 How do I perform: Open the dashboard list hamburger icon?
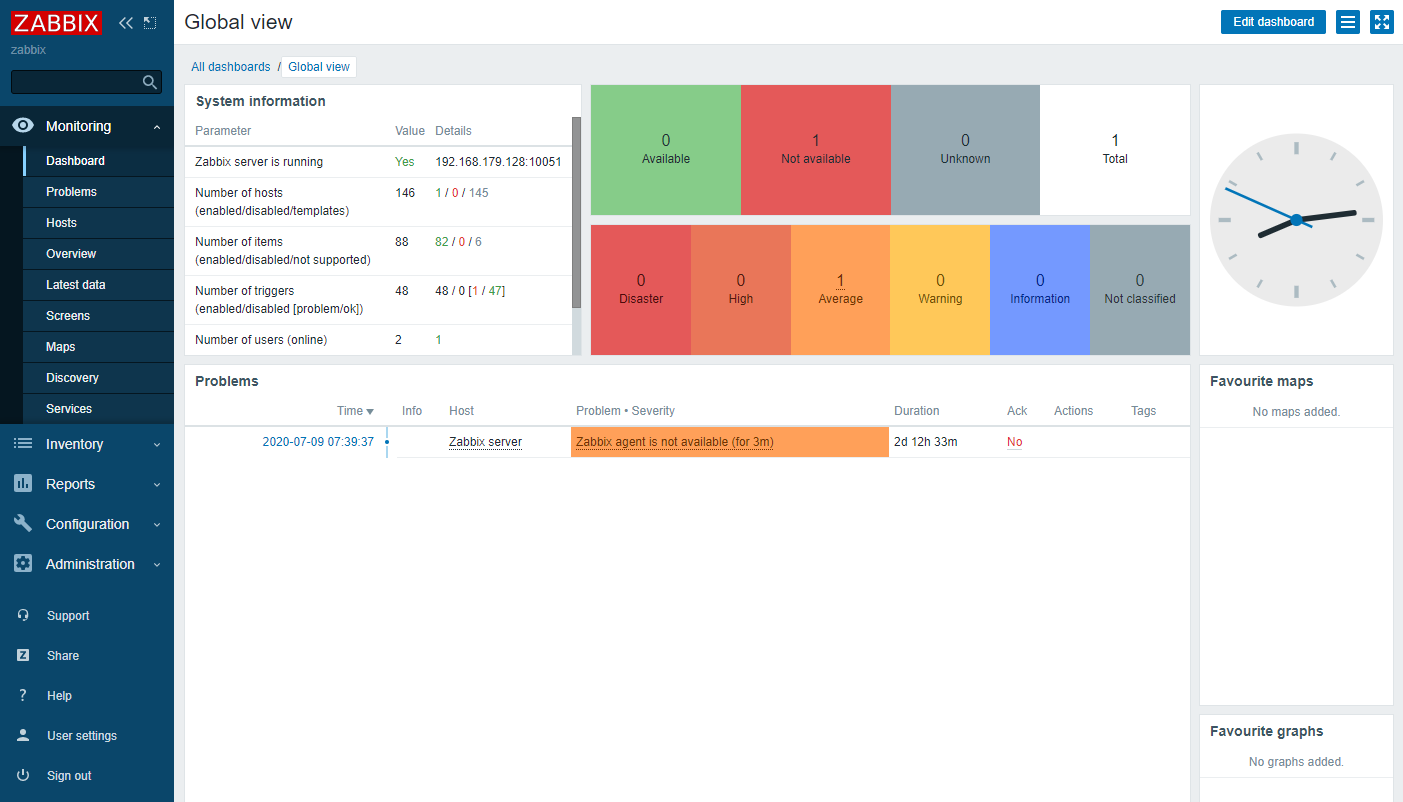point(1347,21)
